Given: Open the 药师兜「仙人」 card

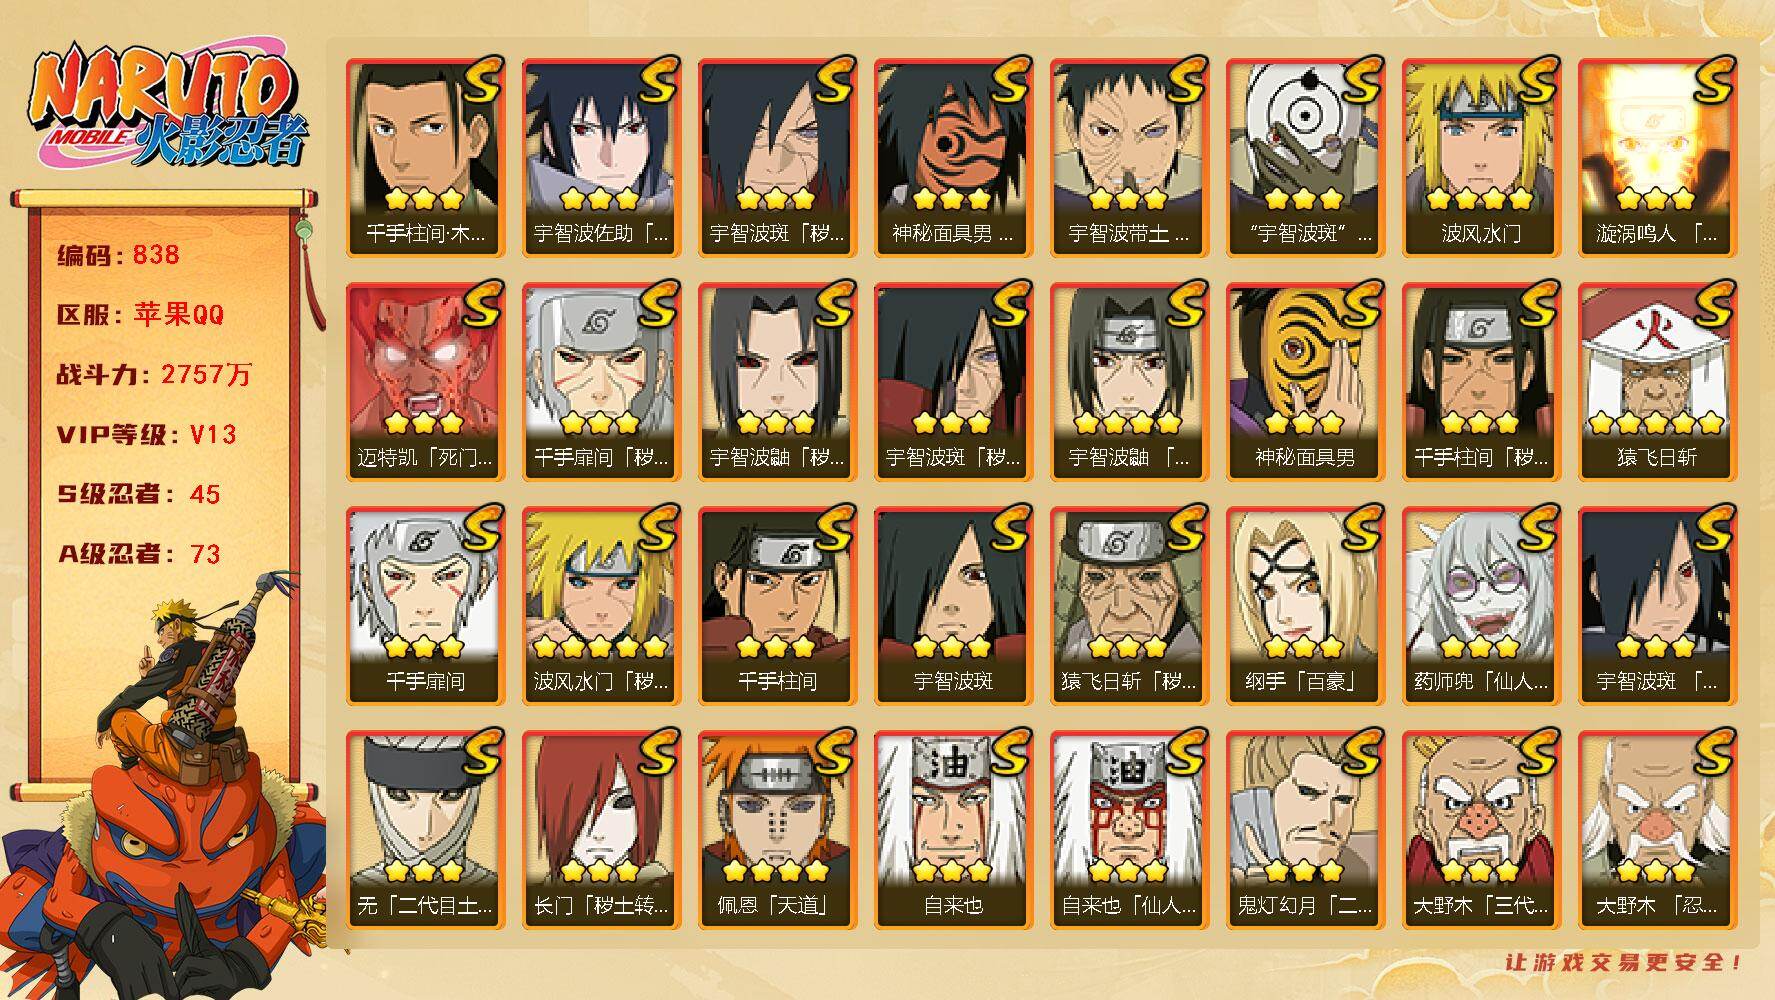Looking at the screenshot, I should point(1481,606).
